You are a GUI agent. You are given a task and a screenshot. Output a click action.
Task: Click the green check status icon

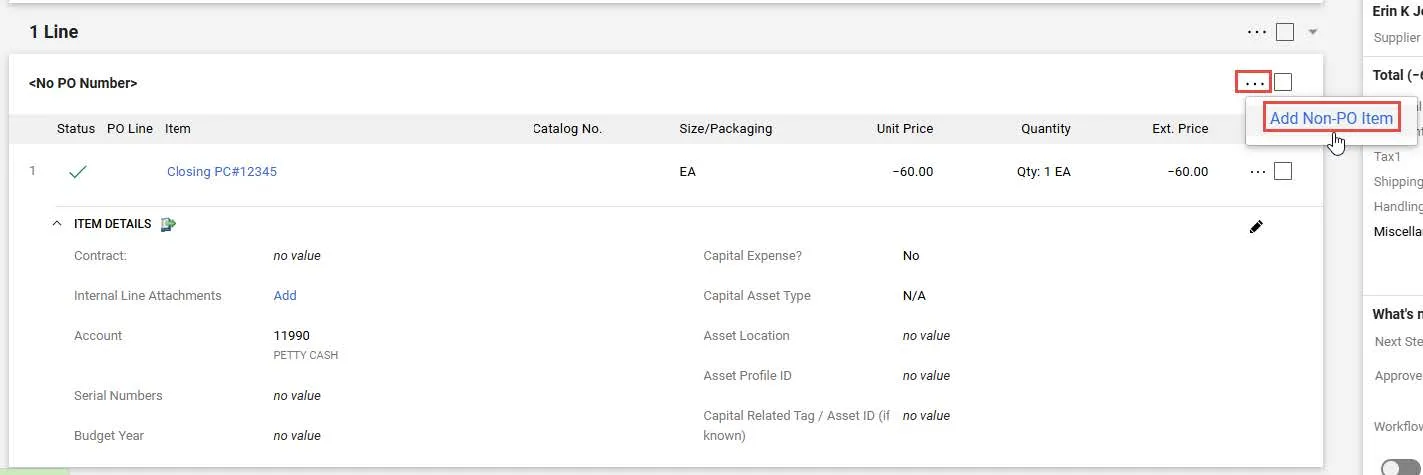(78, 172)
